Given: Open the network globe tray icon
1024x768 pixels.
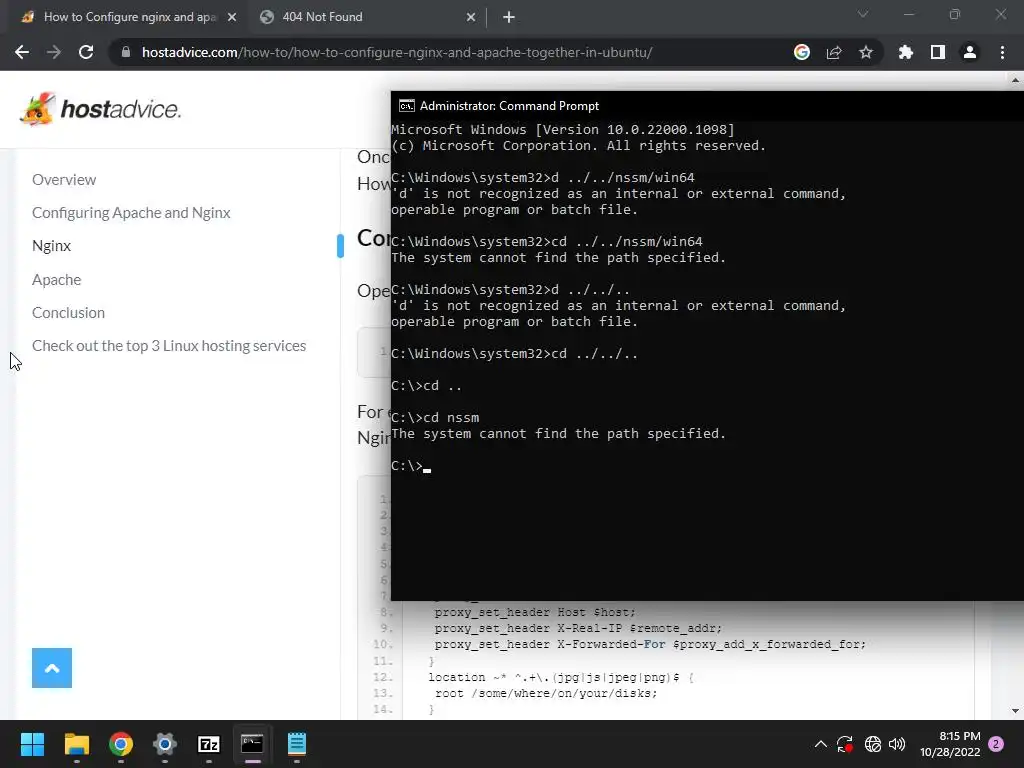Looking at the screenshot, I should [x=872, y=743].
